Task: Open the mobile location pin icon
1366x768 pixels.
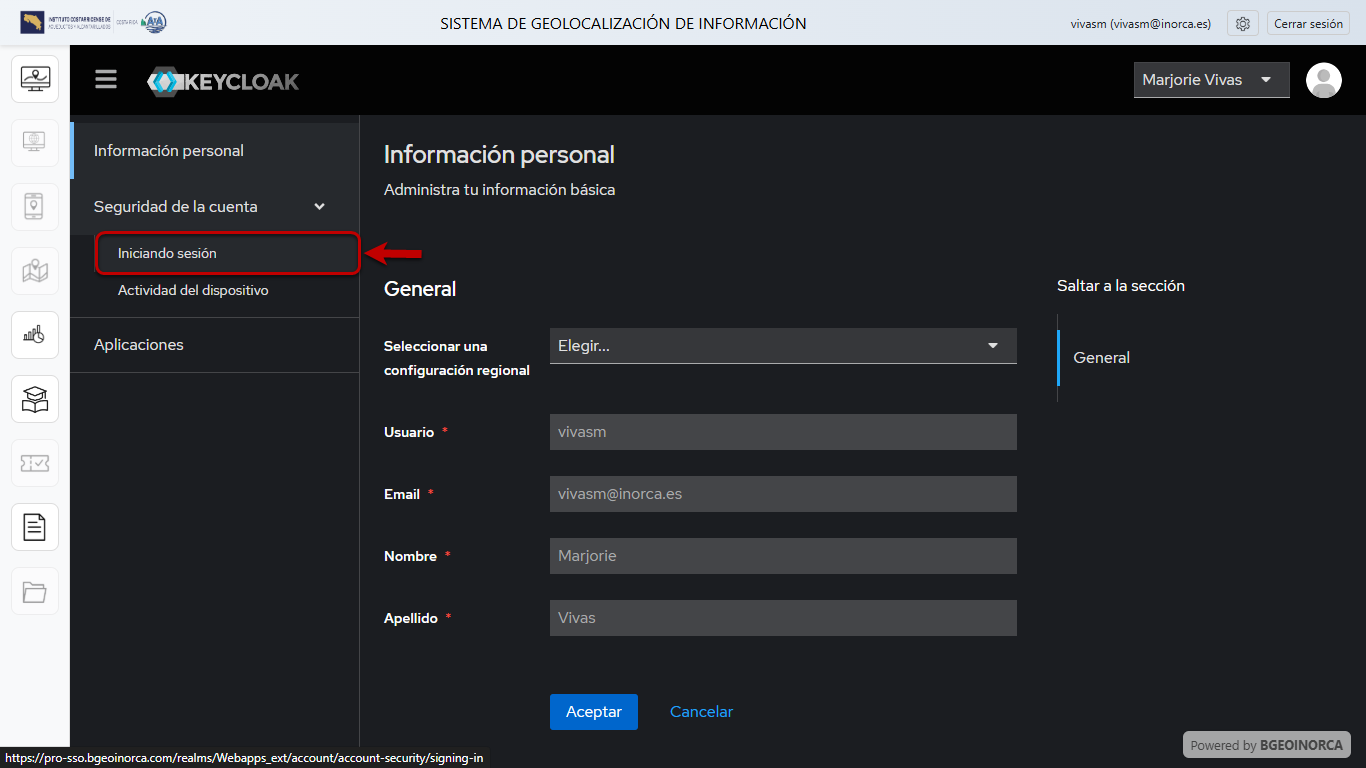Action: click(x=35, y=207)
